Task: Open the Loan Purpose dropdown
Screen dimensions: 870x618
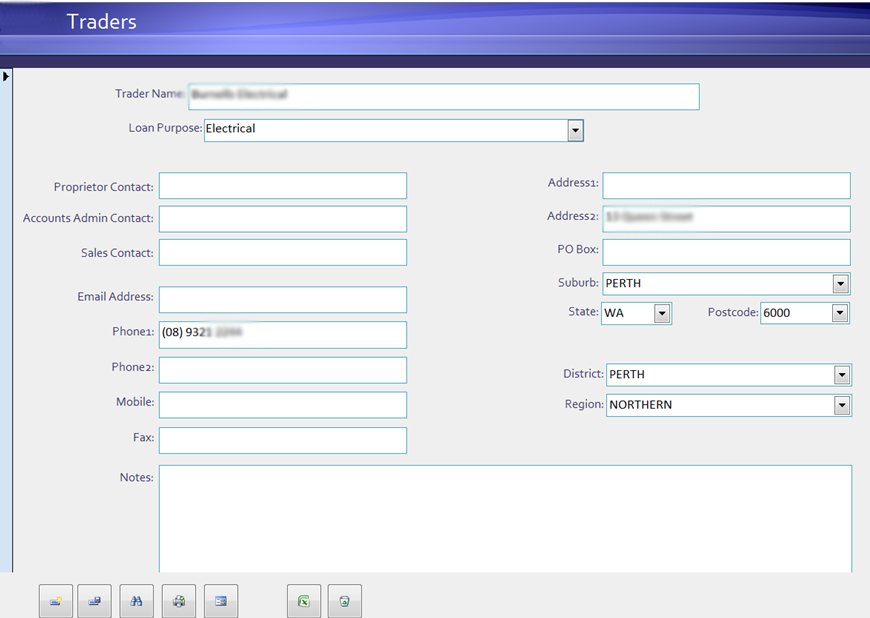Action: pos(575,130)
